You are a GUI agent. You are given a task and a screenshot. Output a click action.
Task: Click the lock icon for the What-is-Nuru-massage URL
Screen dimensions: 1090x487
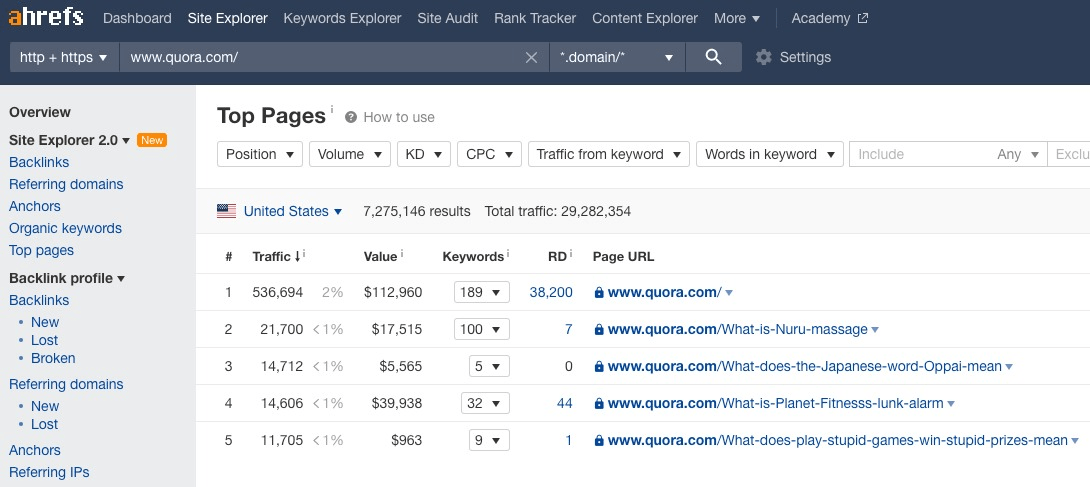point(599,329)
